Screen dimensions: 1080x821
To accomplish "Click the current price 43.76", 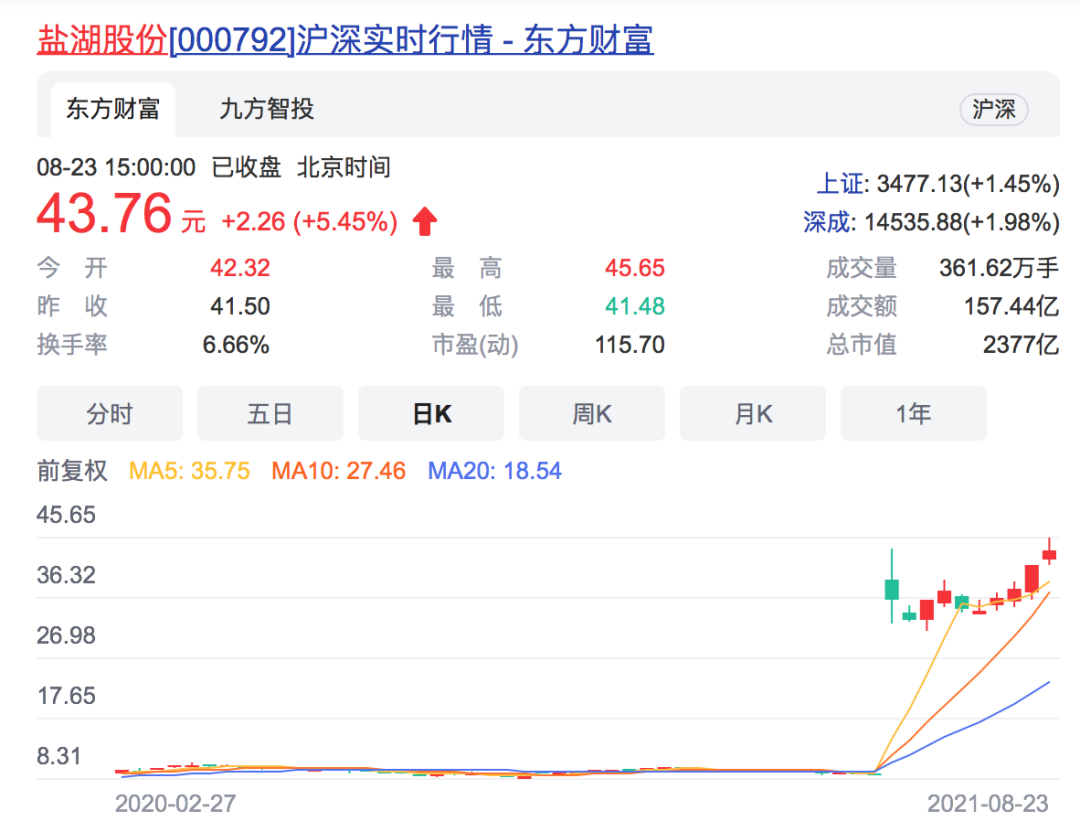I will coord(105,215).
